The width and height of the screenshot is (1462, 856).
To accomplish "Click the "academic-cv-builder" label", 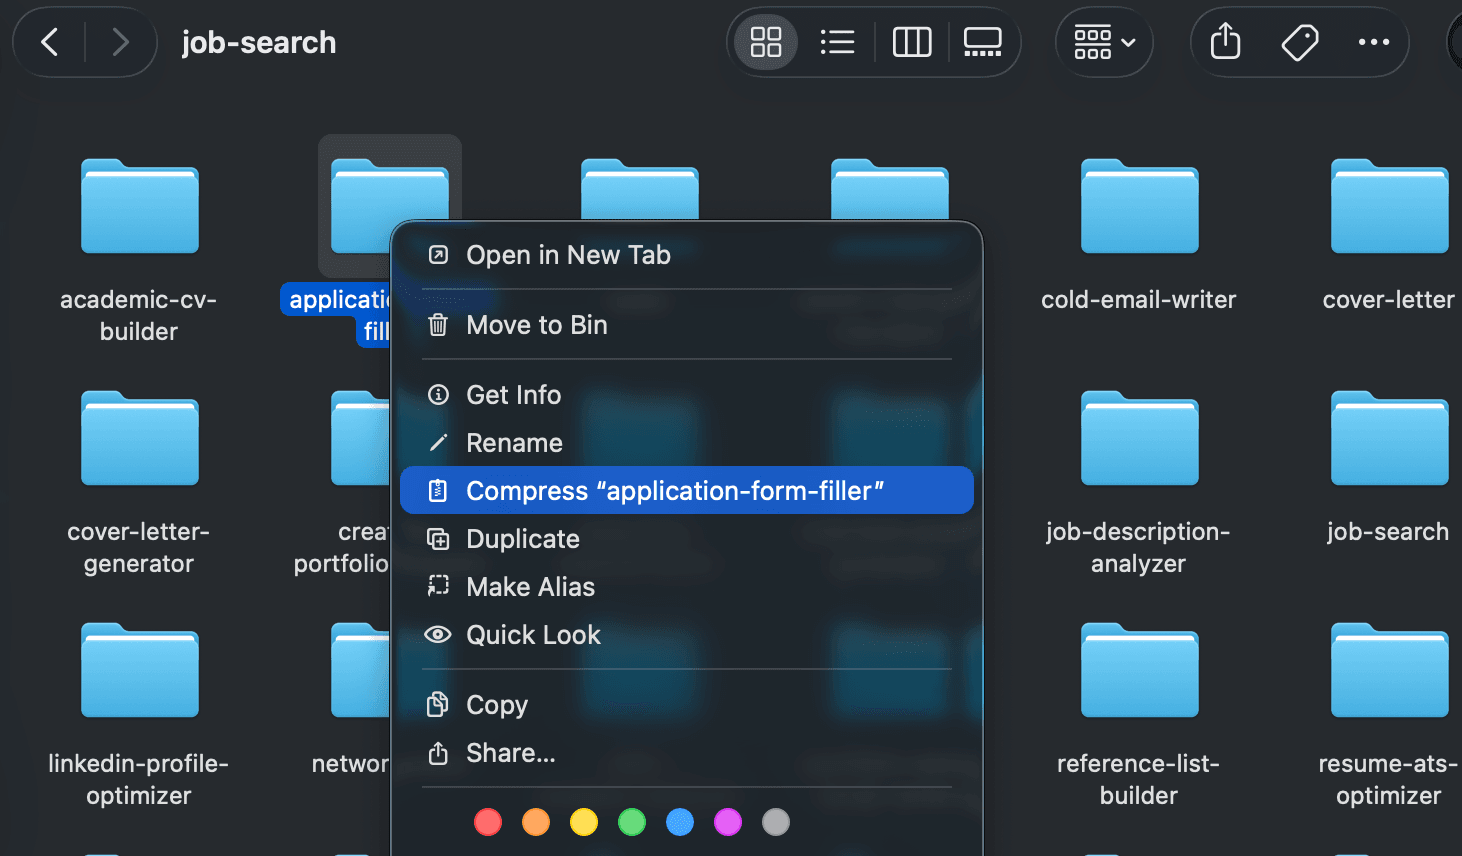I will point(139,315).
